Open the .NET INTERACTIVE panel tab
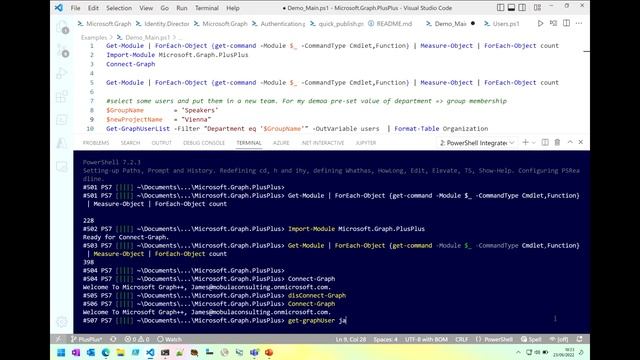Viewport: 640px width, 360px height. (x=322, y=143)
